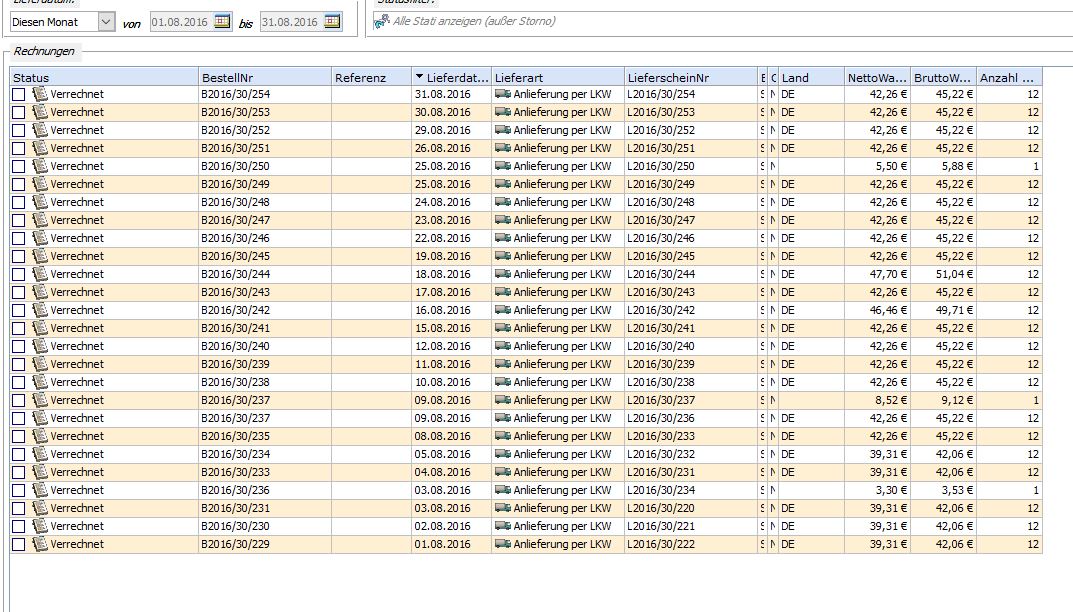Click the Anzahl column header
The width and height of the screenshot is (1073, 612).
point(1008,77)
